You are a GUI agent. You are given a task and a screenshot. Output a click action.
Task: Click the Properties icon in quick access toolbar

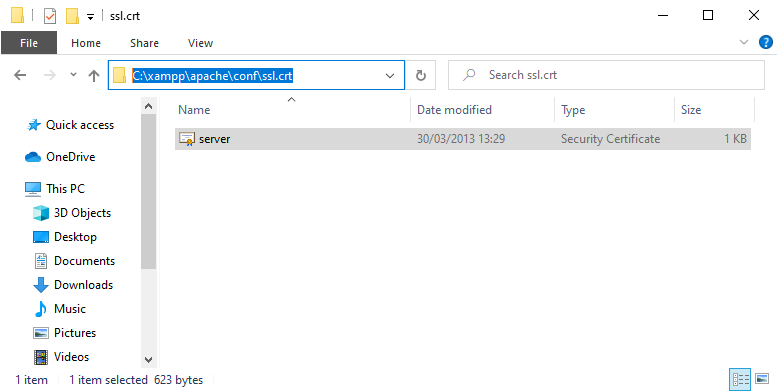50,16
